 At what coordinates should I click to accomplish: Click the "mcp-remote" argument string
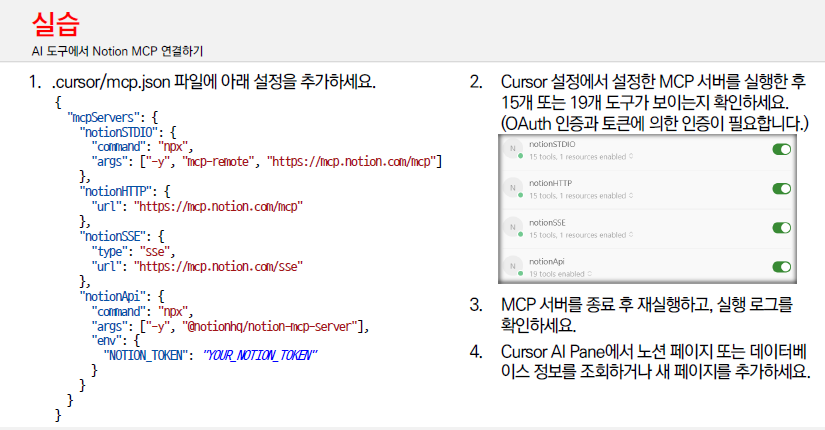(218, 162)
